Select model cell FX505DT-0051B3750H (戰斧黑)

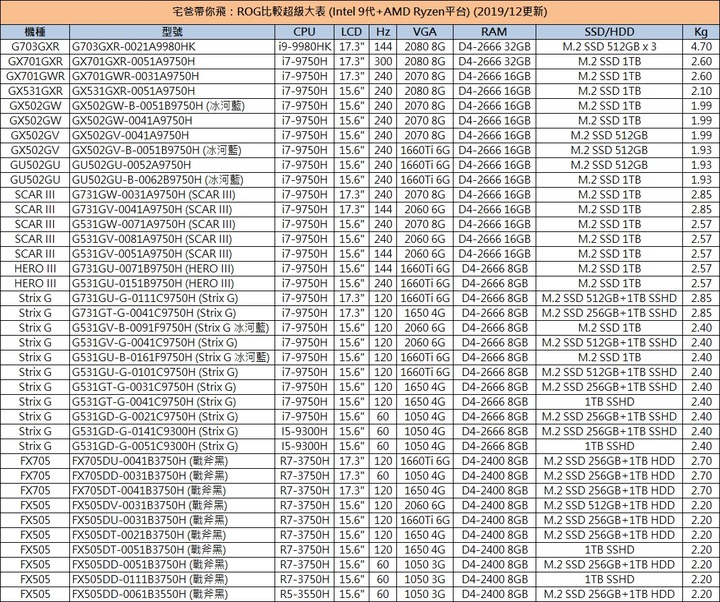172,550
